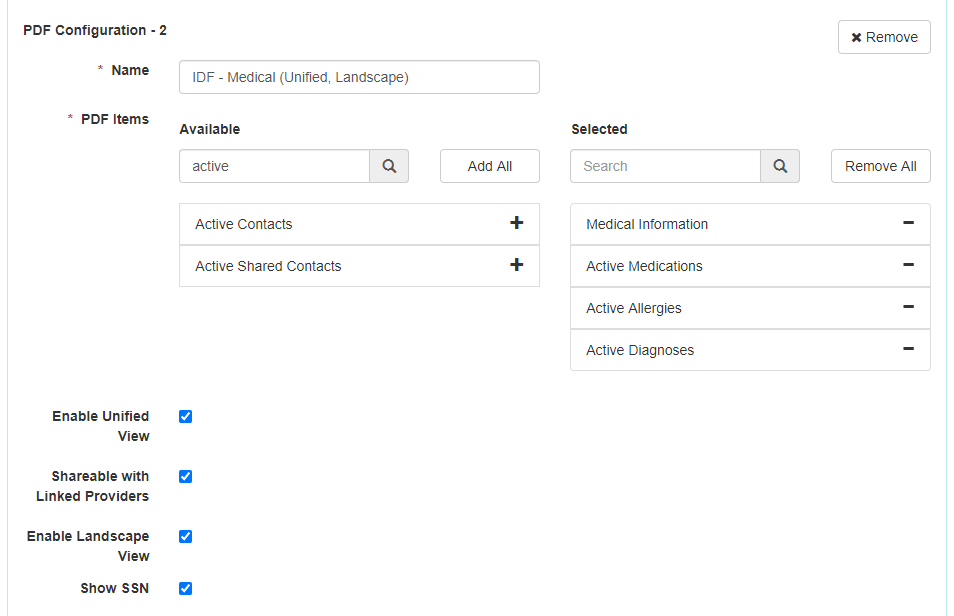
Task: Remove PDF Configuration 2 entirely
Action: pyautogui.click(x=884, y=37)
